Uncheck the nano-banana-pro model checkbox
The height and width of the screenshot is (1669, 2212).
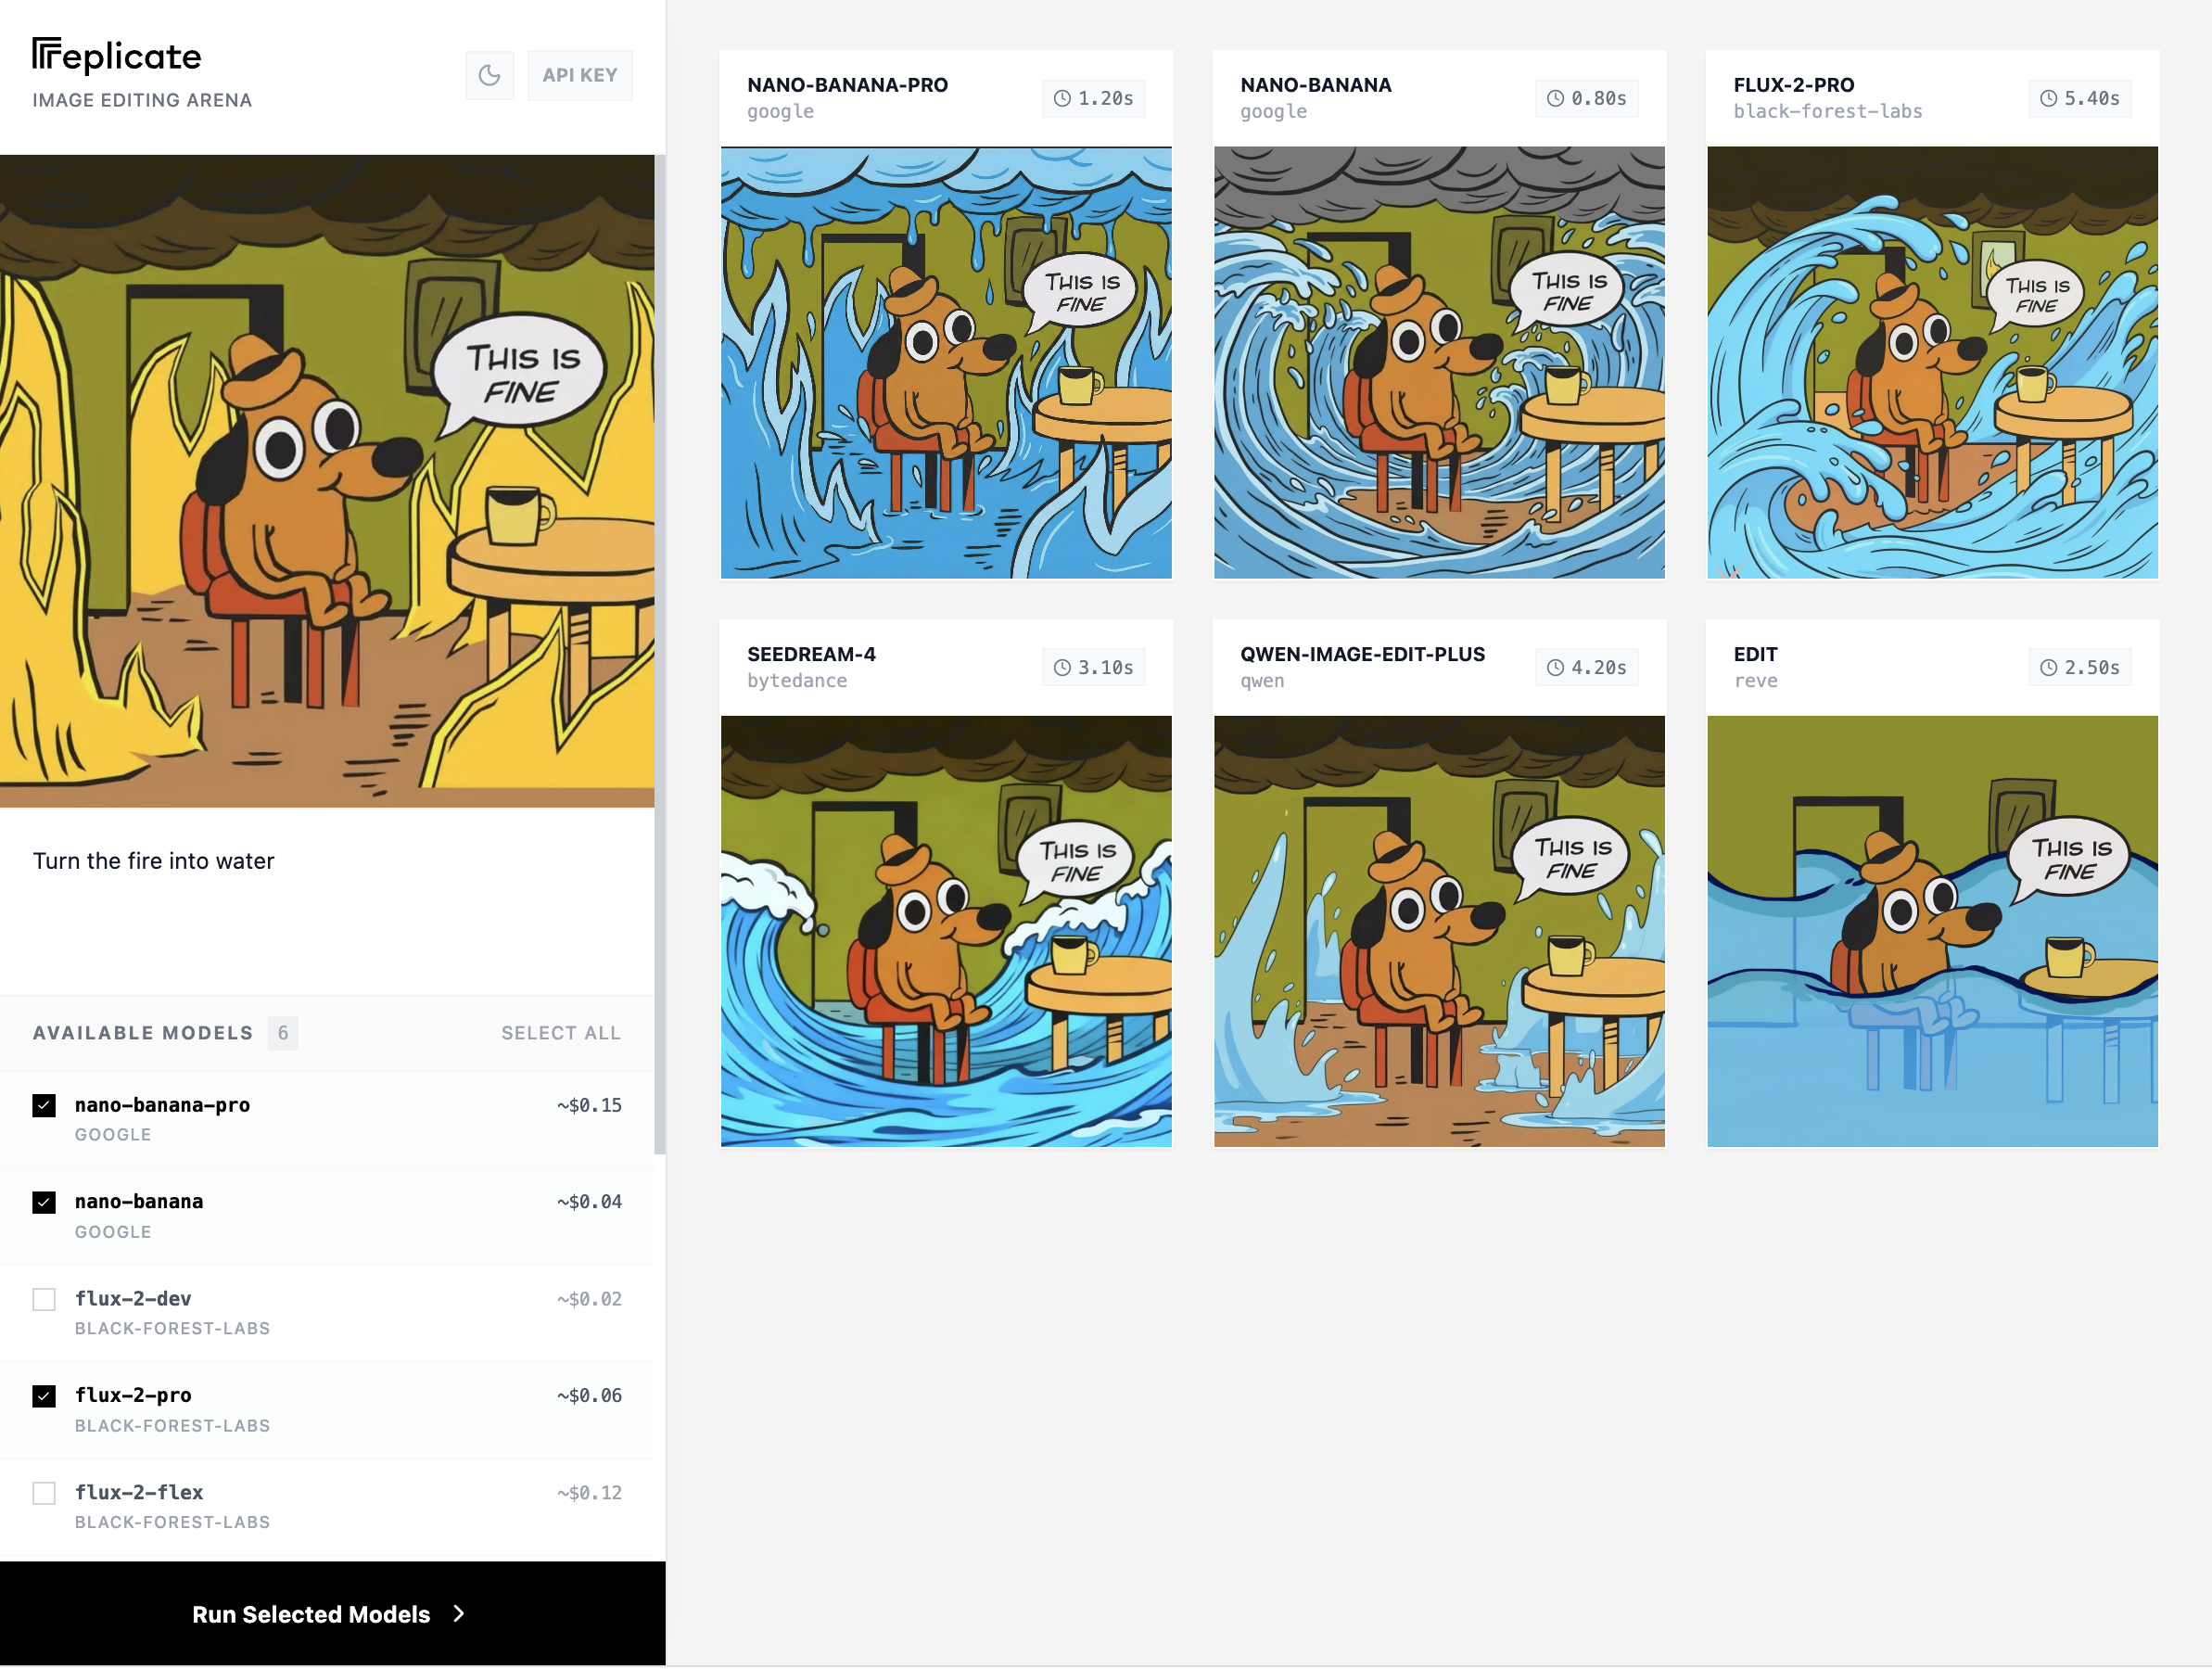click(44, 1105)
